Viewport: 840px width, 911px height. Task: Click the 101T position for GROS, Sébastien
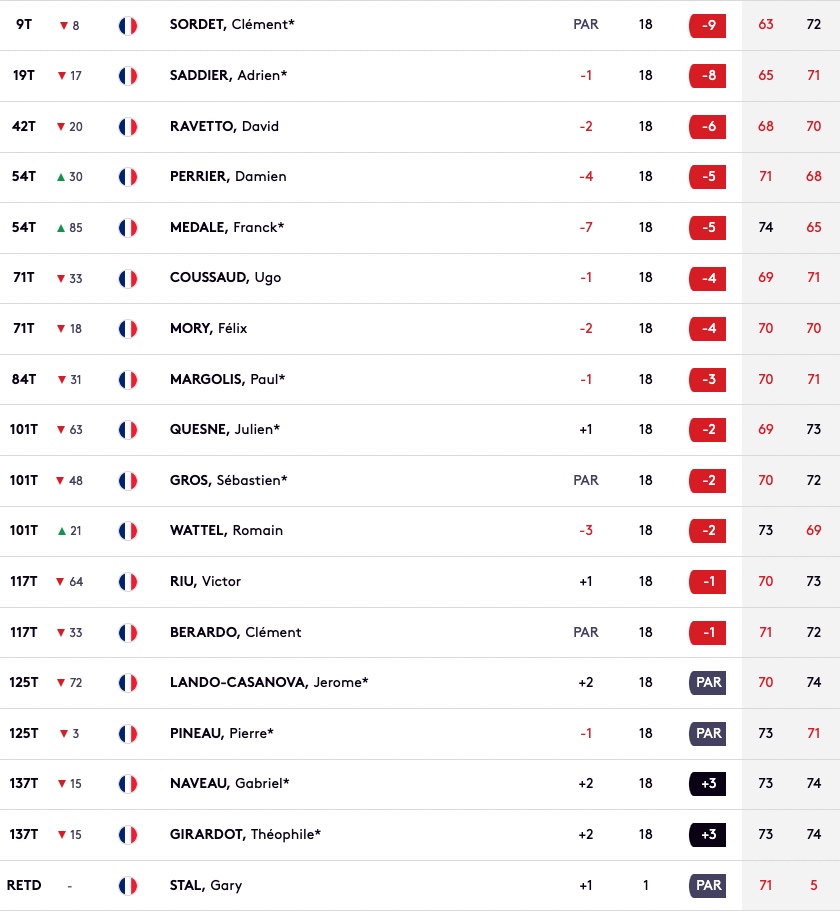click(x=23, y=481)
